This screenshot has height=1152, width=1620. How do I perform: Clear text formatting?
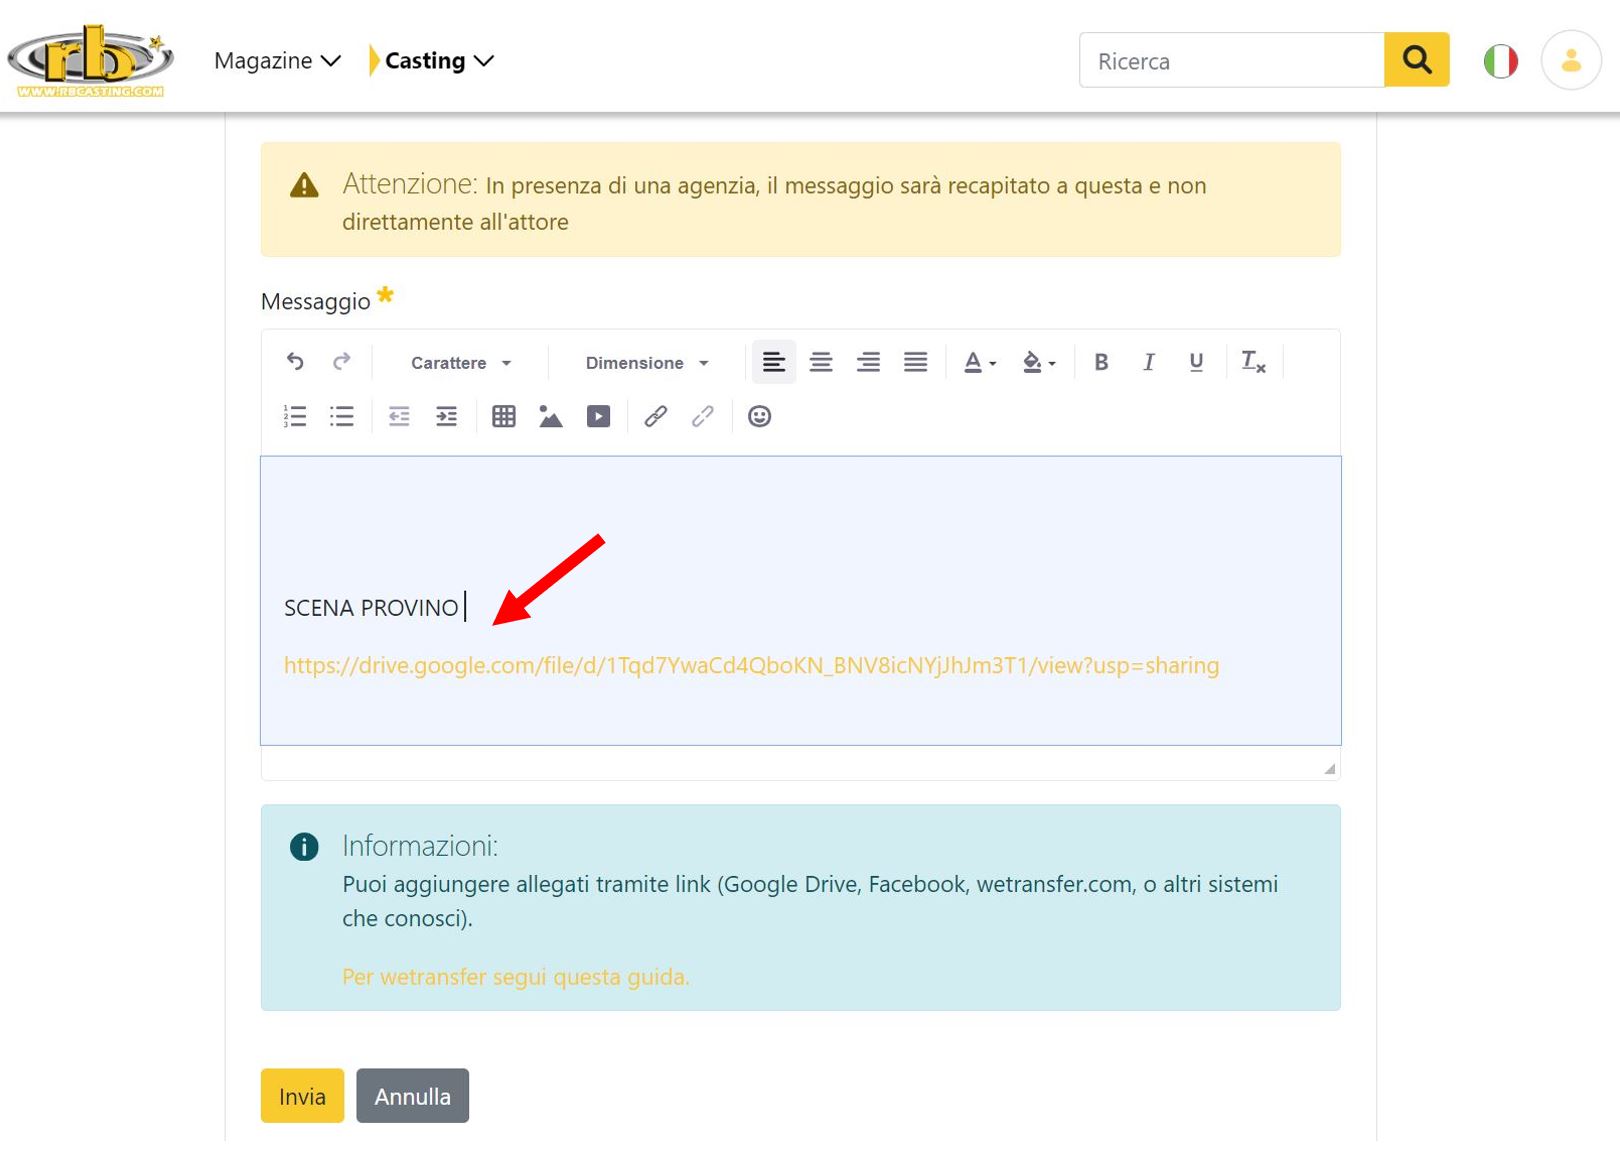[1253, 362]
